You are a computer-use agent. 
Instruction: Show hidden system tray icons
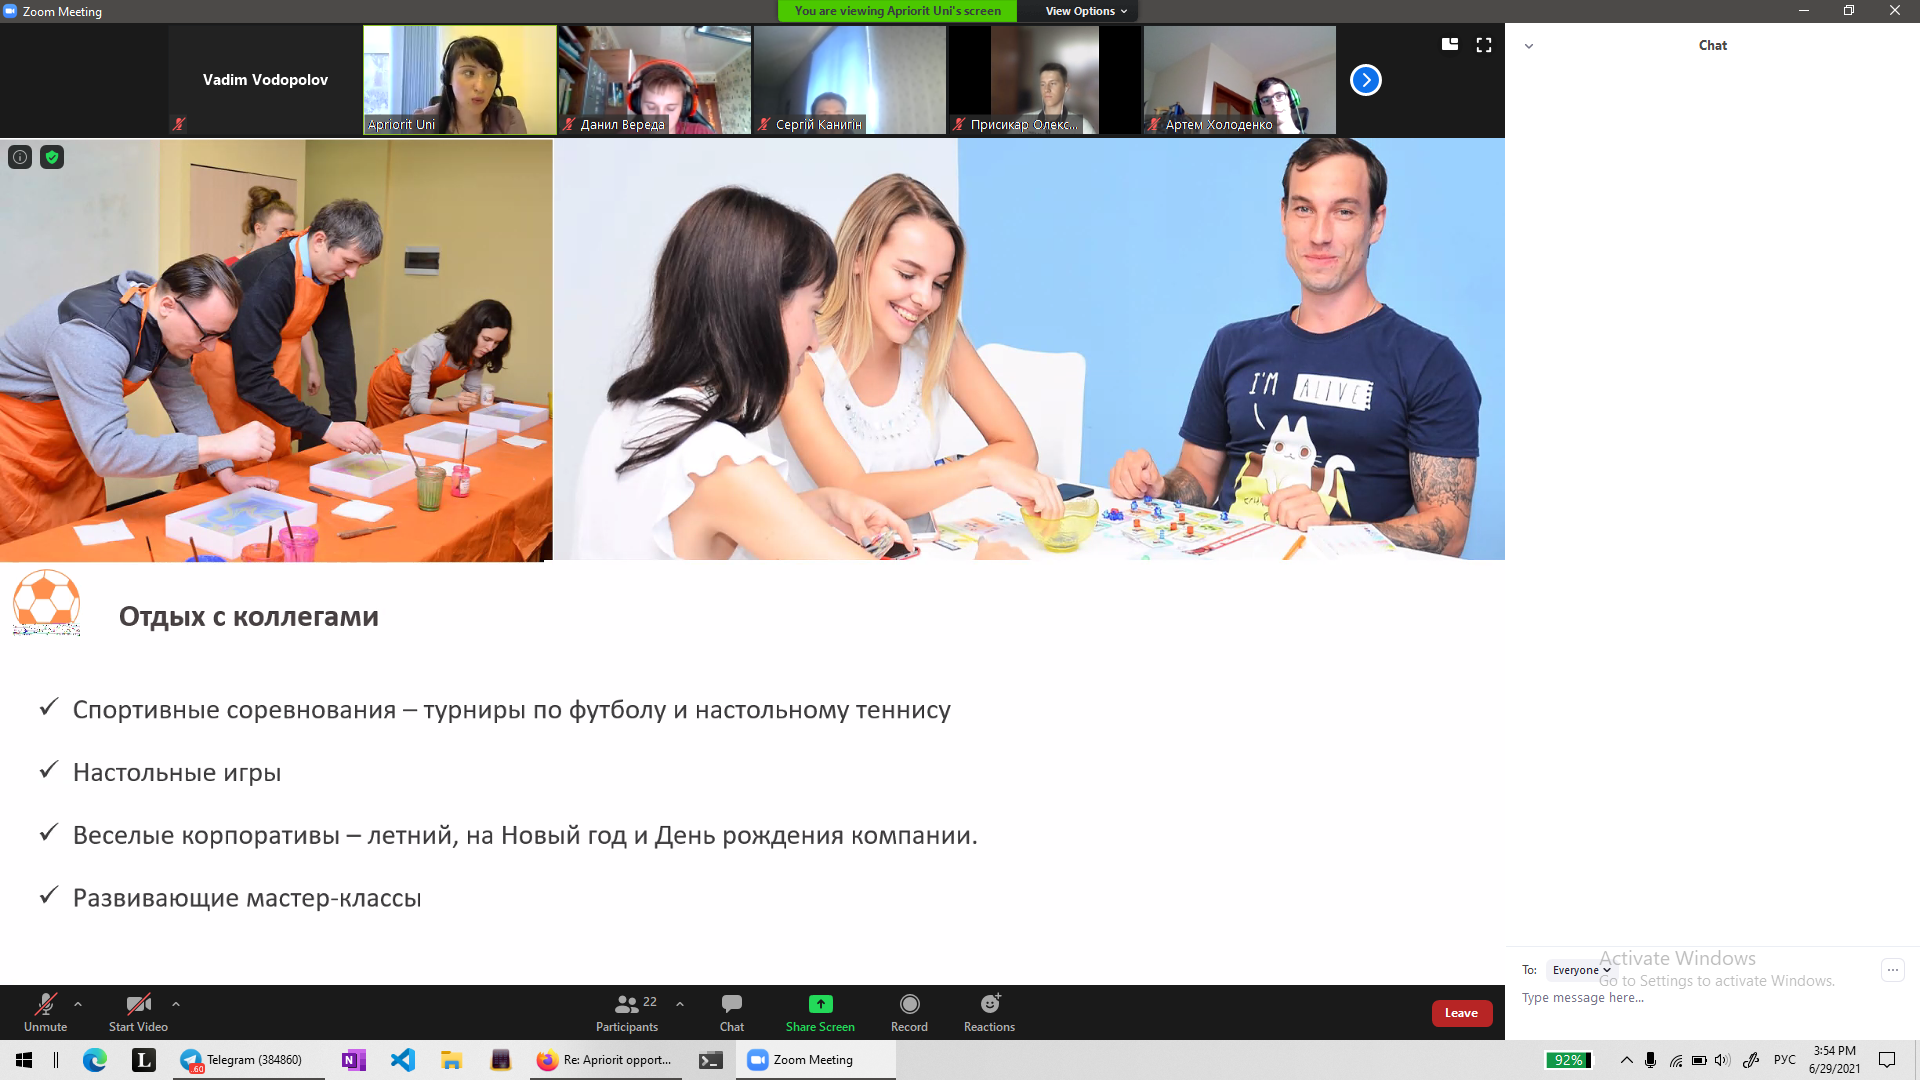point(1626,1060)
